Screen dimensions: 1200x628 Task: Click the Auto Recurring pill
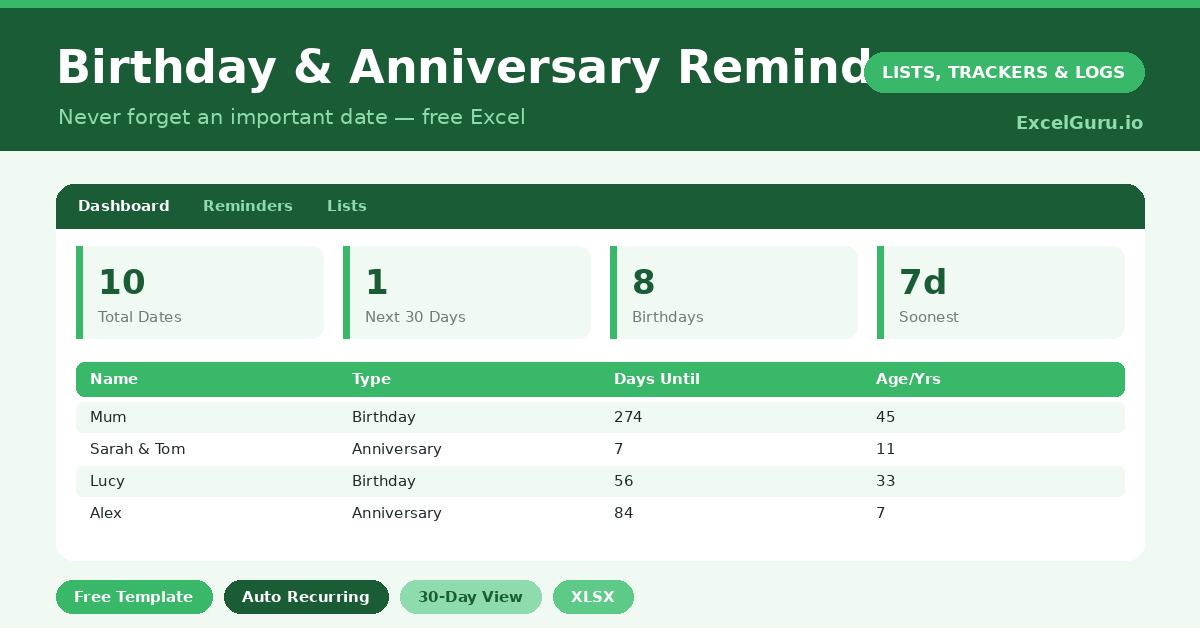point(306,597)
